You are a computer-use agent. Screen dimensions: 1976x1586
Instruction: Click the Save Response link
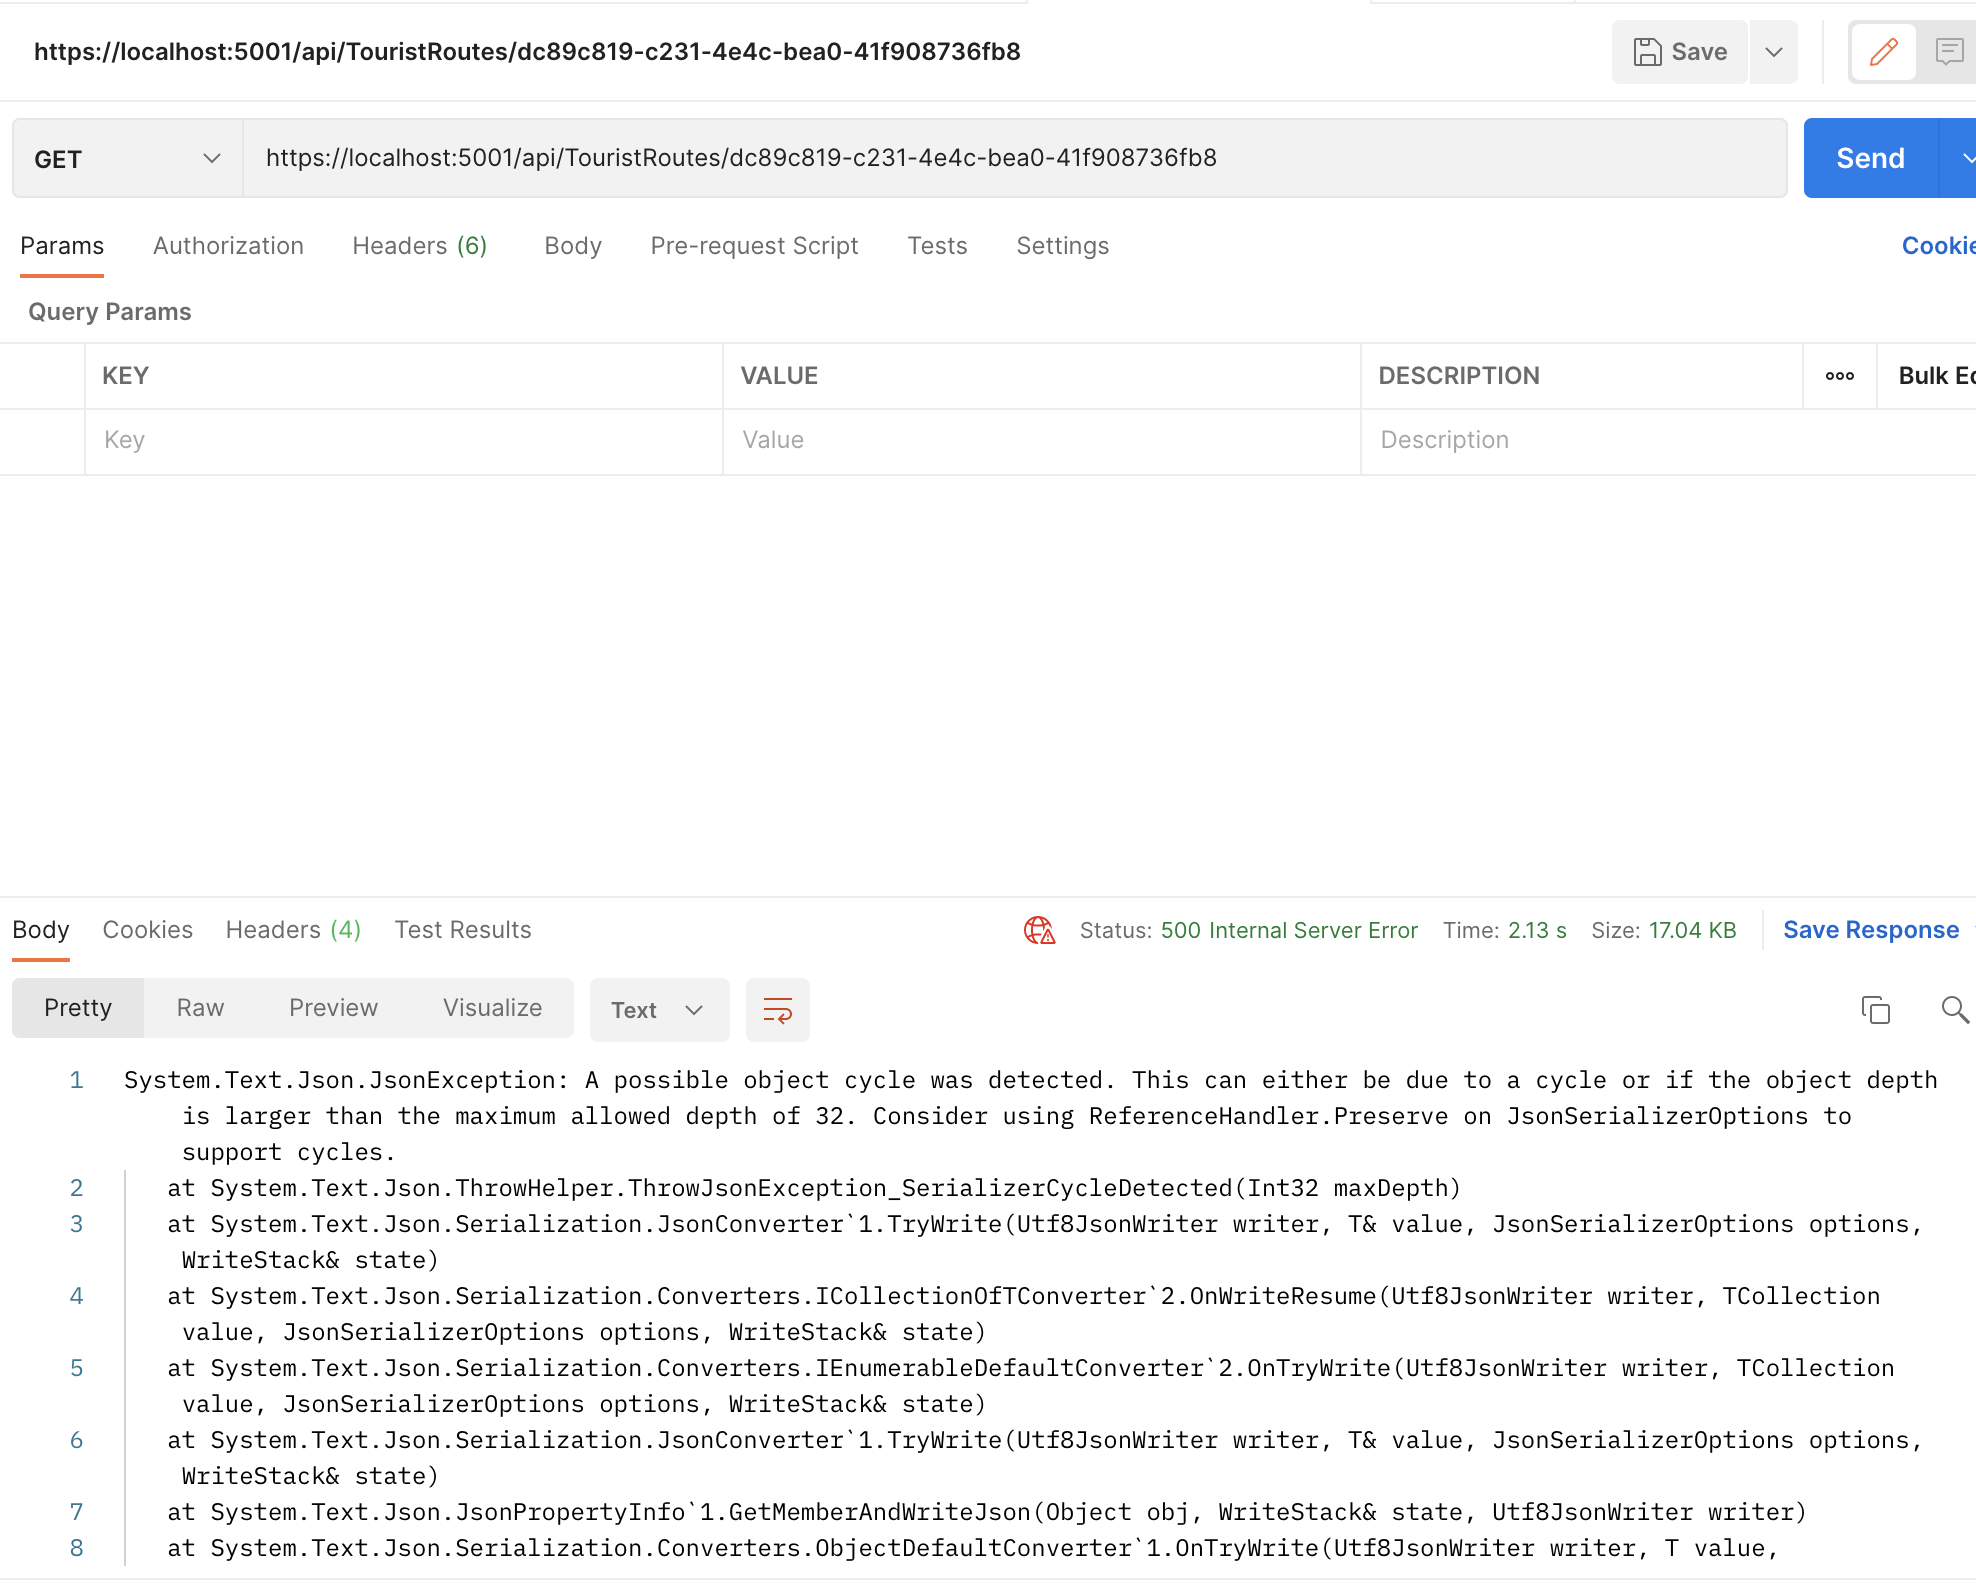coord(1870,930)
